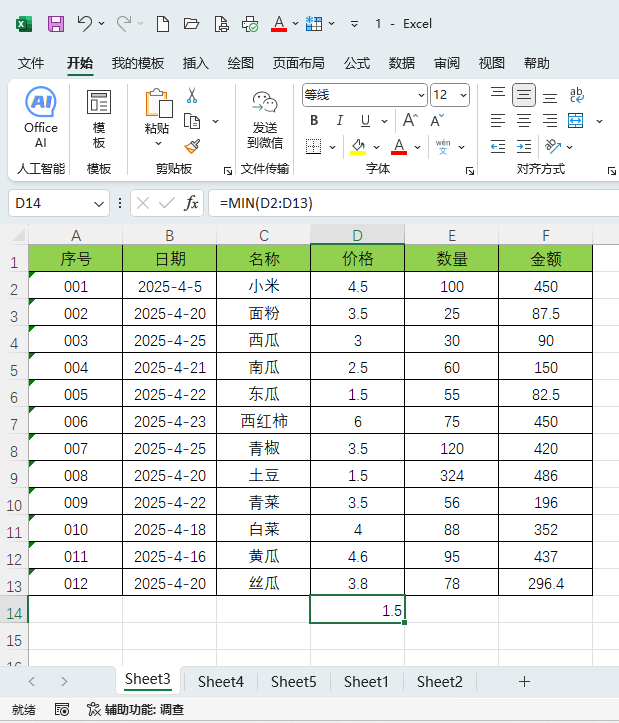Add a new sheet with plus button

pyautogui.click(x=524, y=682)
